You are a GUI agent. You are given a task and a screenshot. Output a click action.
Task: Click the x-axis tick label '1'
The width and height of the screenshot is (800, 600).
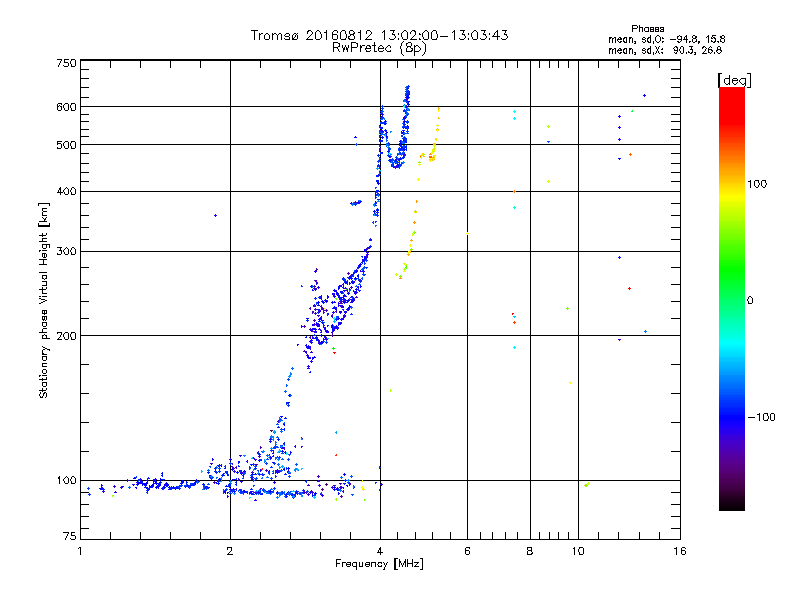80,551
